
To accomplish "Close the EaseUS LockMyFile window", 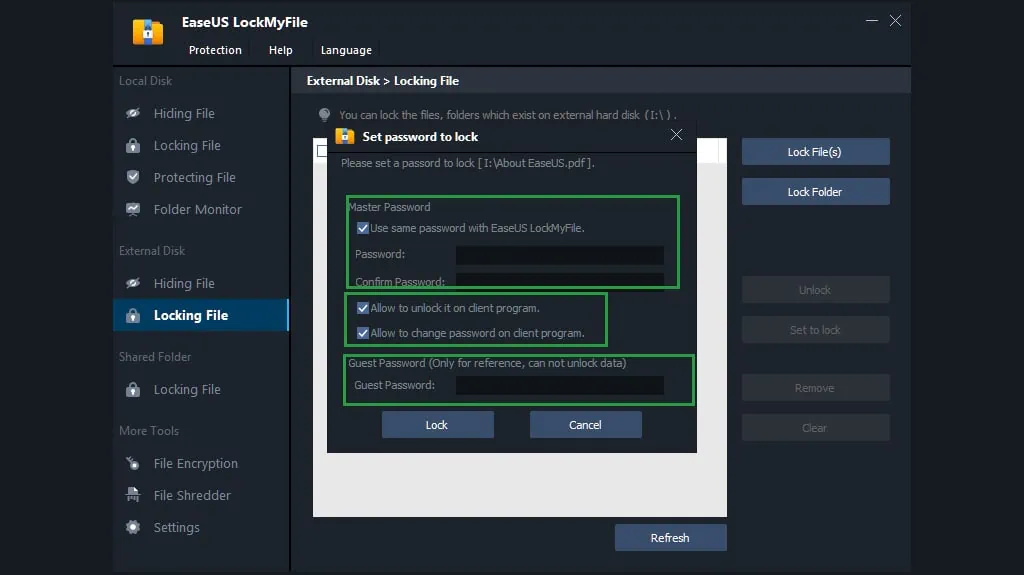I will click(895, 21).
